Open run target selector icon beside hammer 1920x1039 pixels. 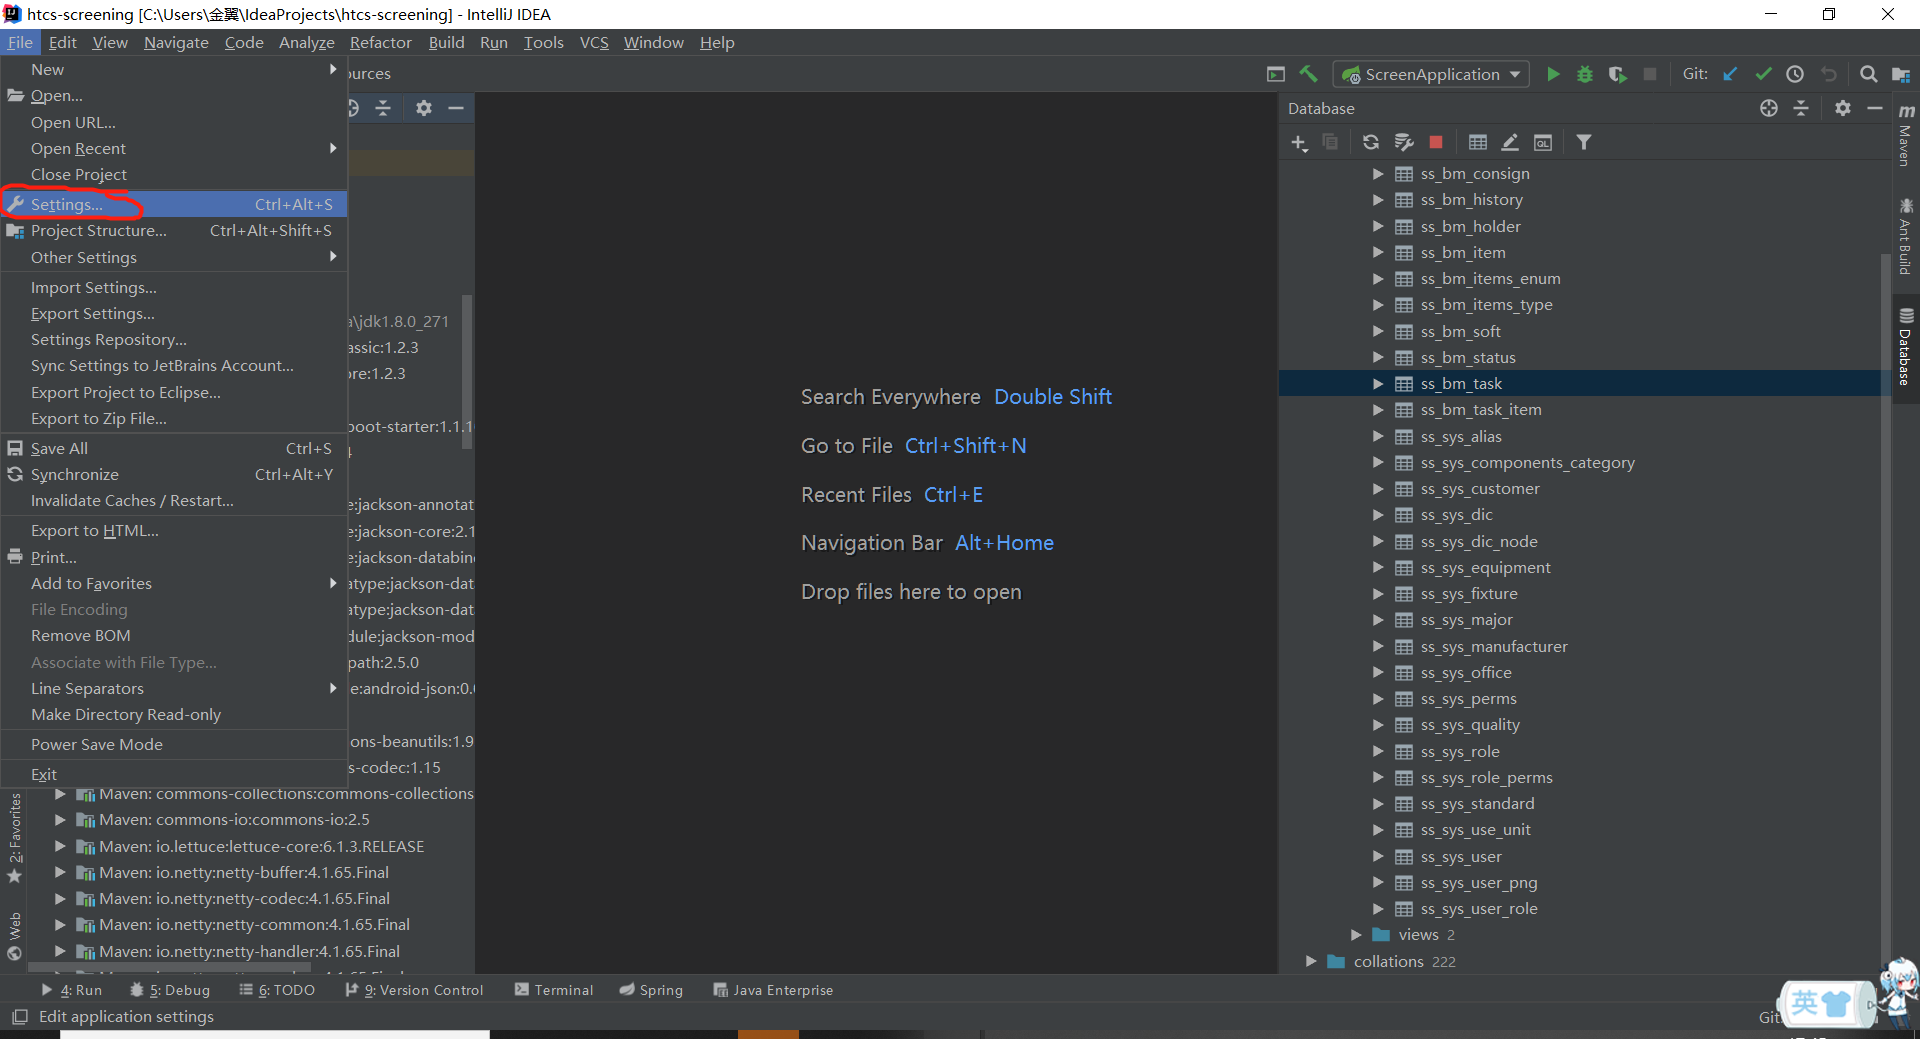click(x=1276, y=74)
